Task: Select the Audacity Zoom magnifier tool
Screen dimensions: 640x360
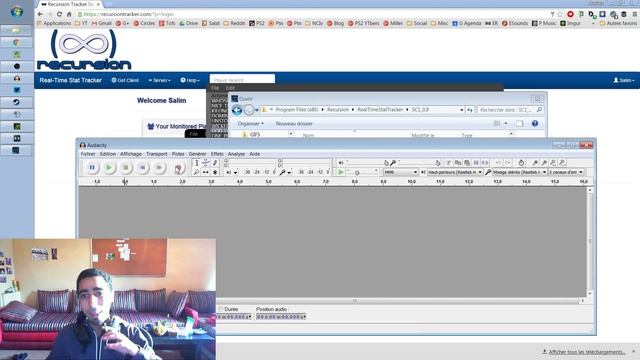Action: click(197, 172)
